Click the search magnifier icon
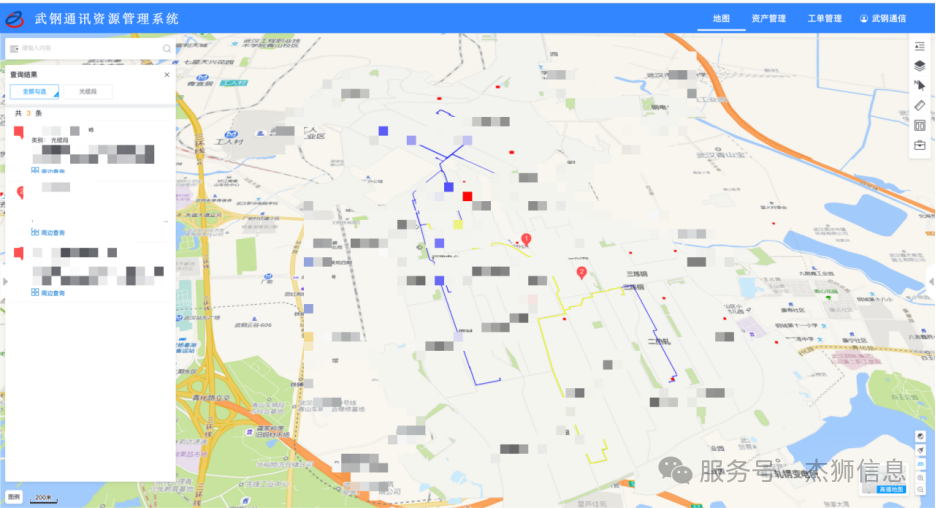Screen dimensions: 936x508 [x=167, y=48]
